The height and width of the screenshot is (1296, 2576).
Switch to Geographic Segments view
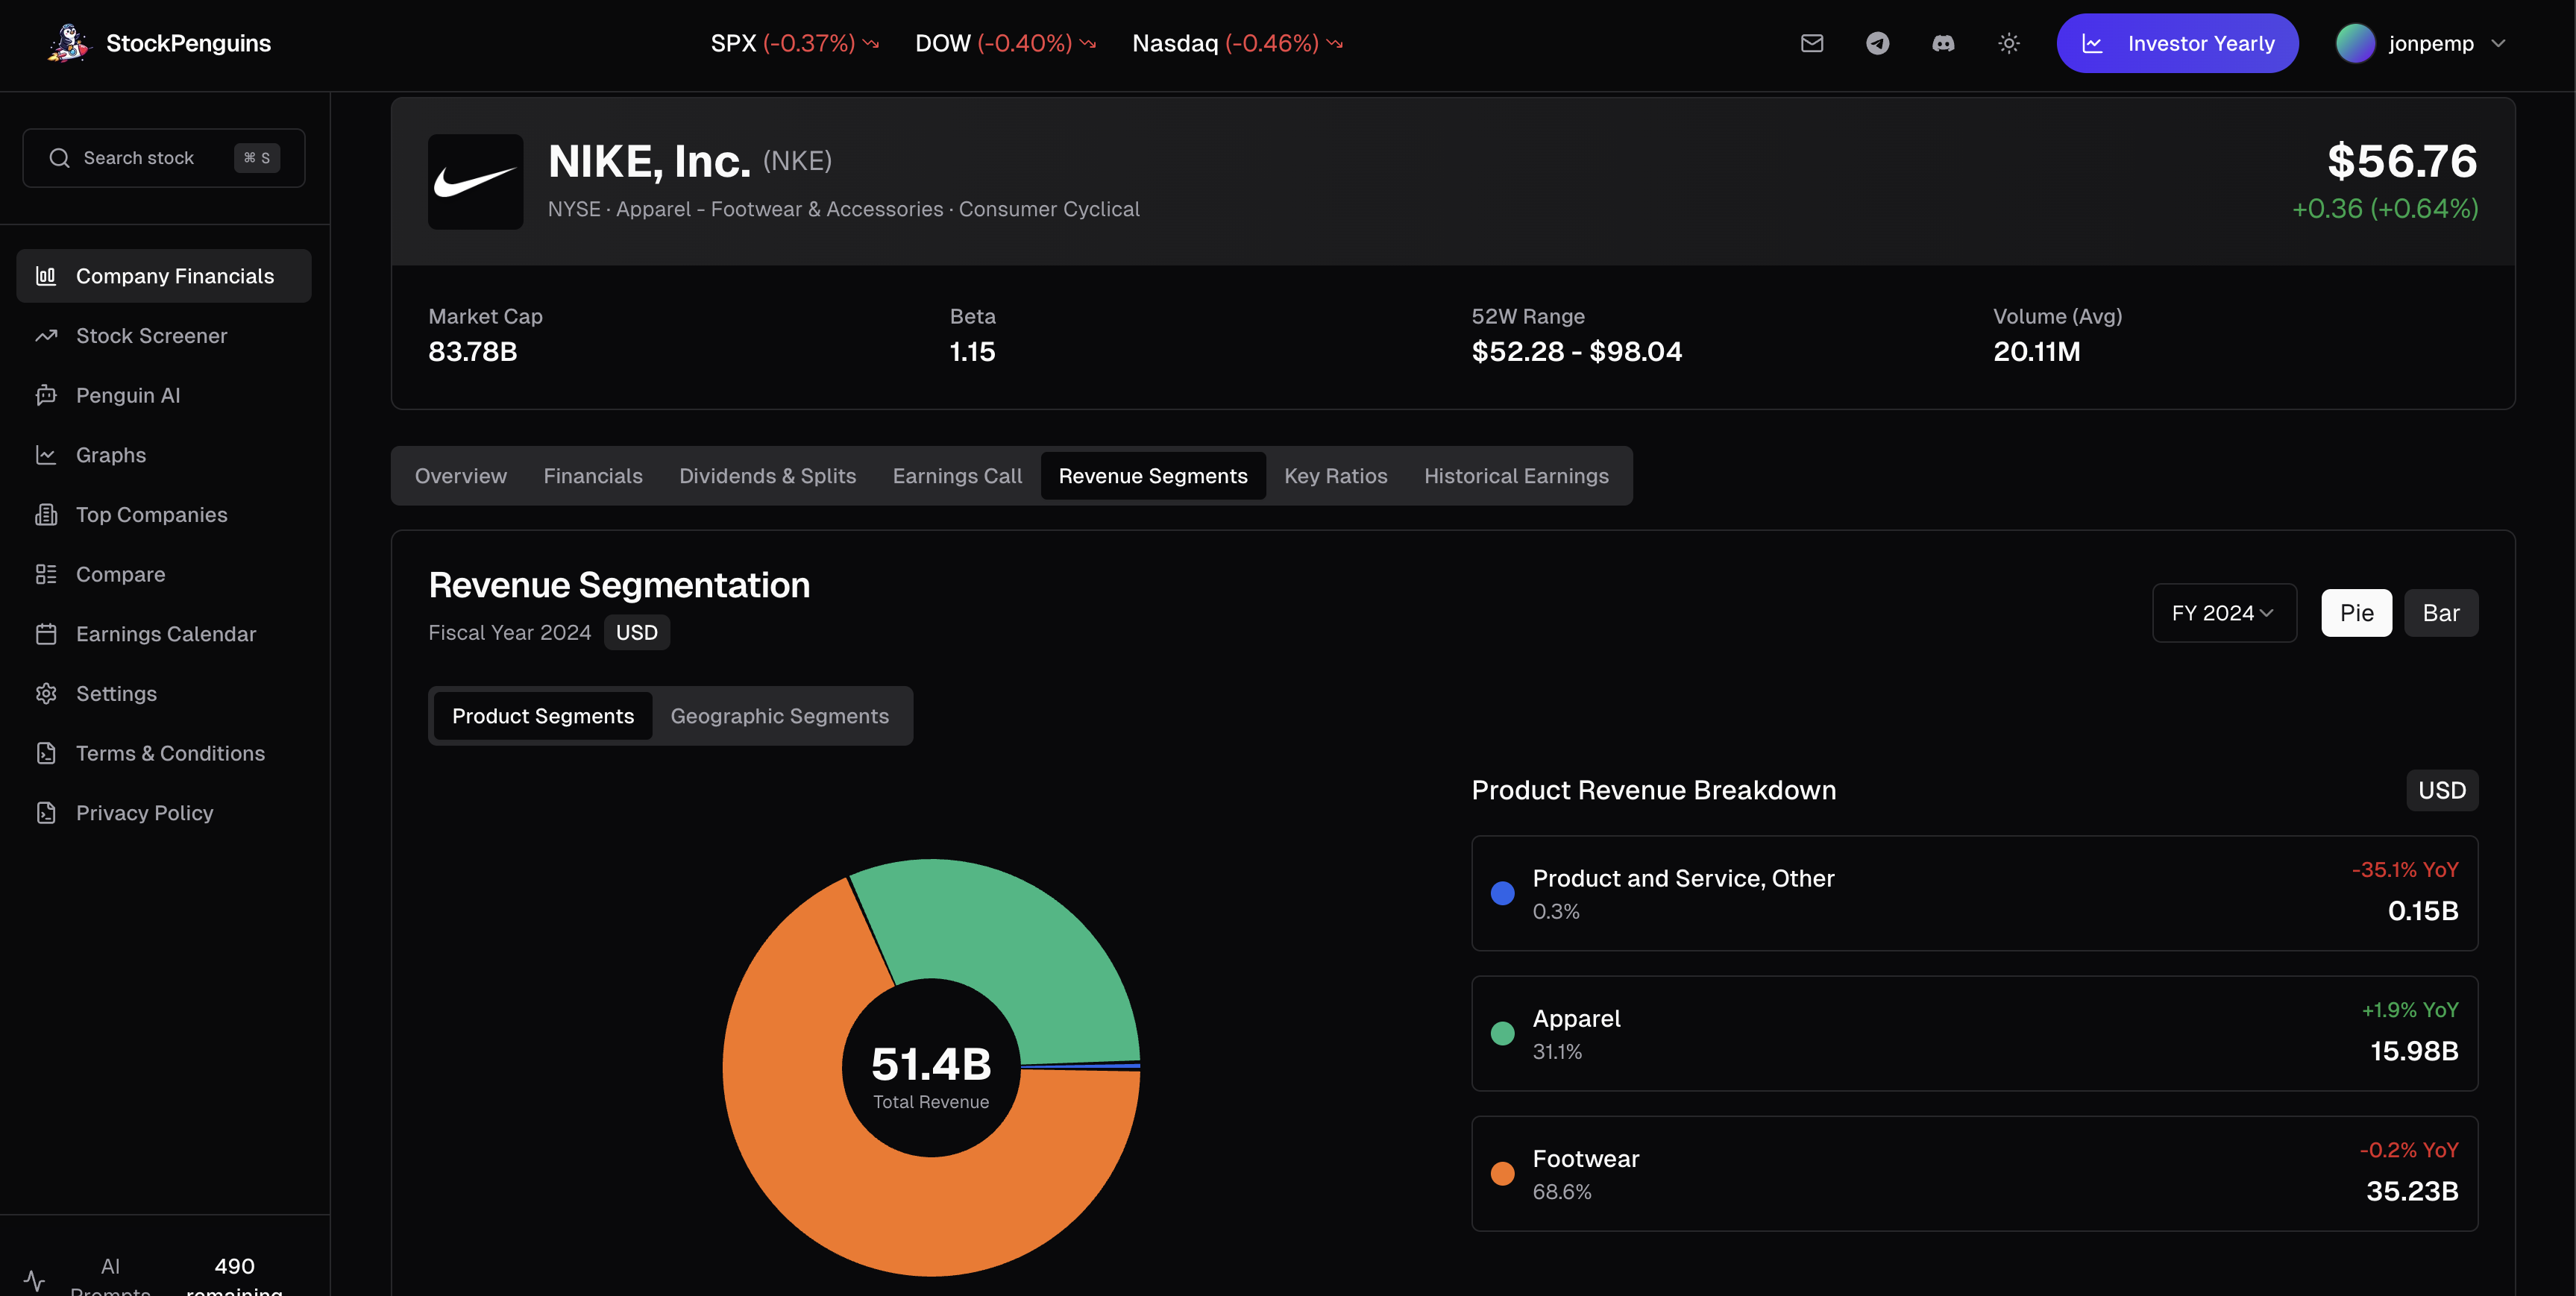(x=779, y=716)
